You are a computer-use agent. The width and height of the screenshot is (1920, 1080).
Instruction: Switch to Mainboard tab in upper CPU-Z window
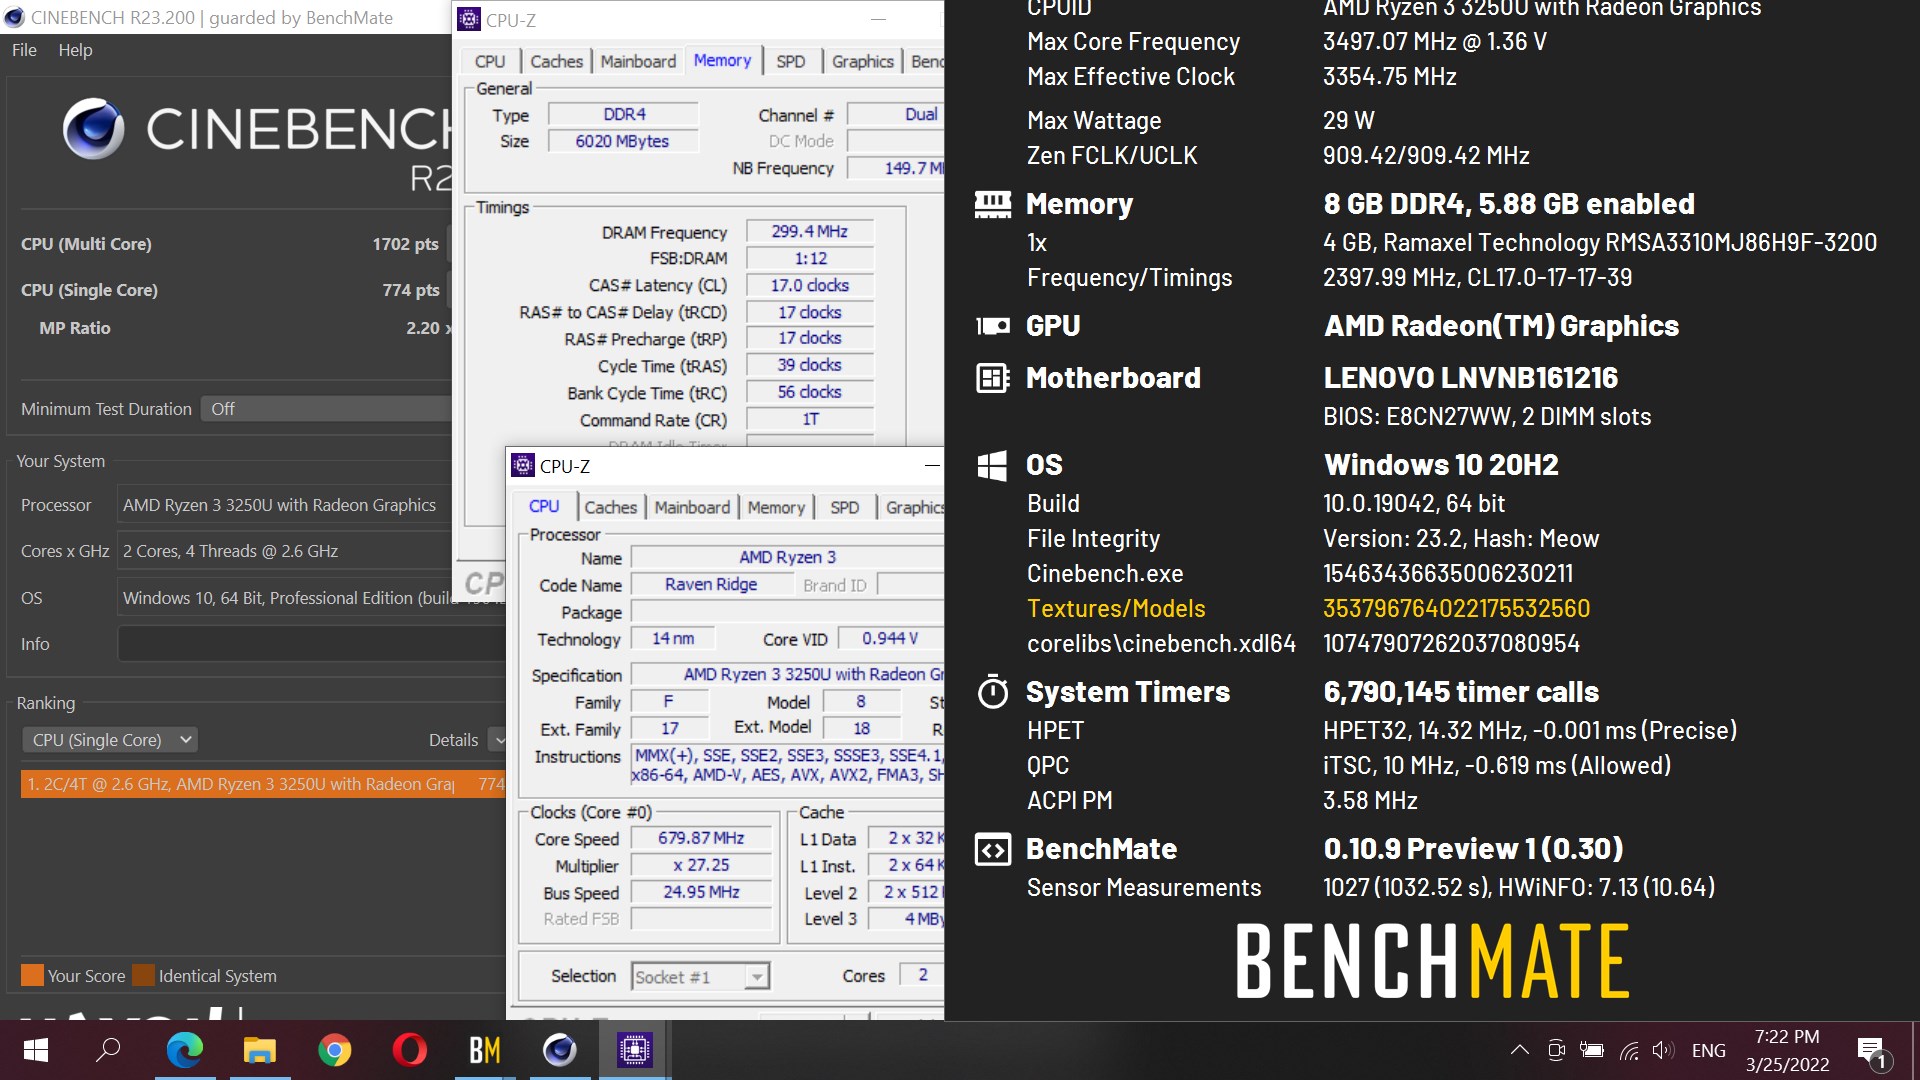[638, 61]
